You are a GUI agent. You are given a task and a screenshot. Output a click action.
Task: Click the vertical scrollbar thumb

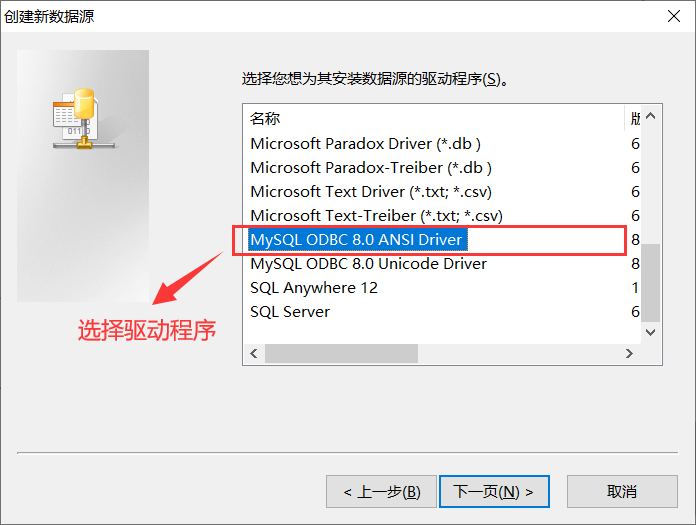click(651, 283)
